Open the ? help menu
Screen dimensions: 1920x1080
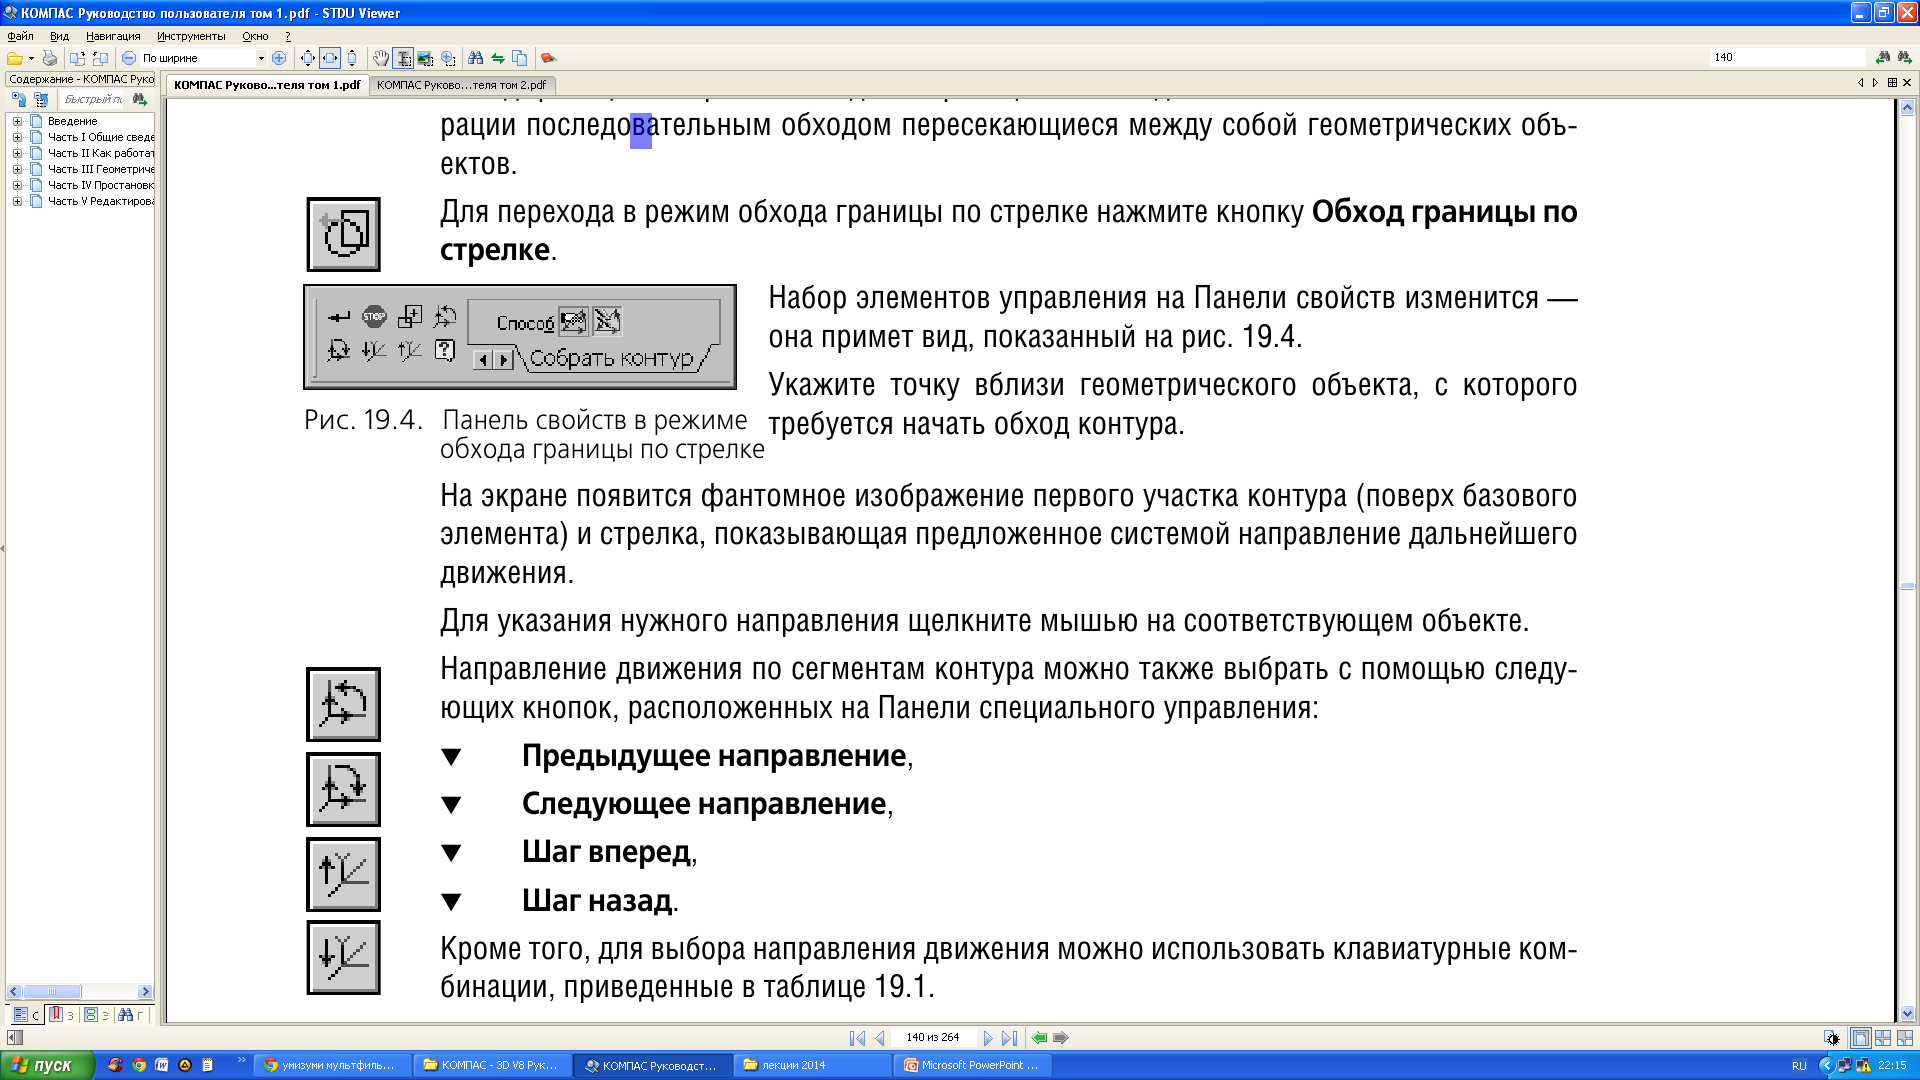288,36
